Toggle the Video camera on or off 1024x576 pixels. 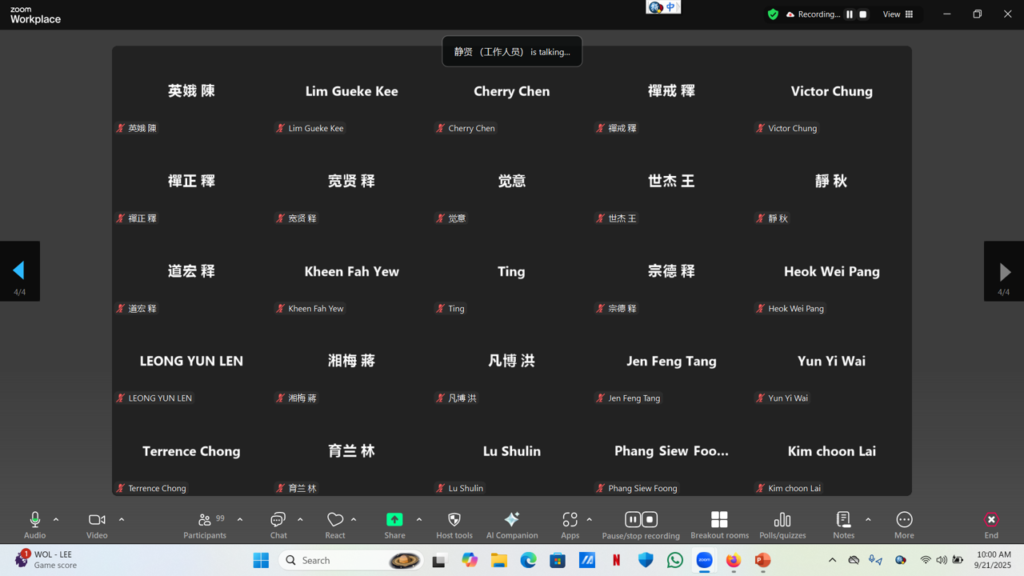point(97,520)
